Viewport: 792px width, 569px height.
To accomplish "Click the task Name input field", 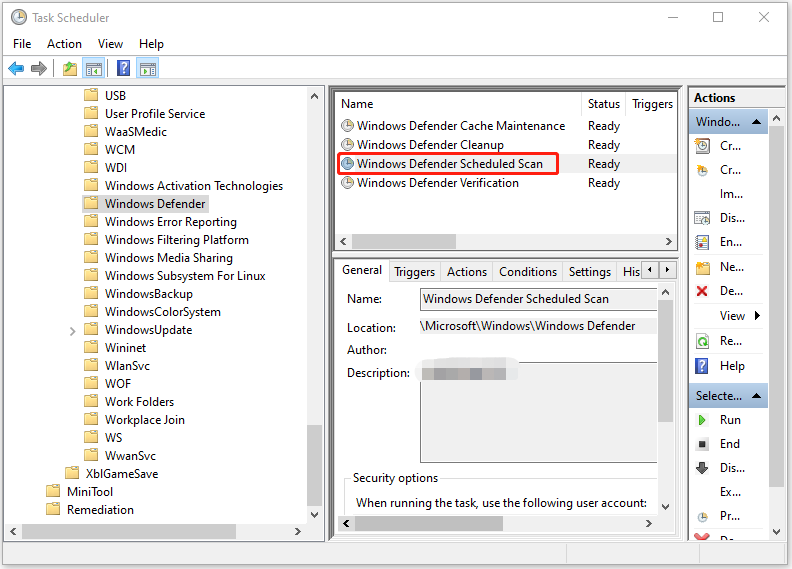I will [x=538, y=299].
